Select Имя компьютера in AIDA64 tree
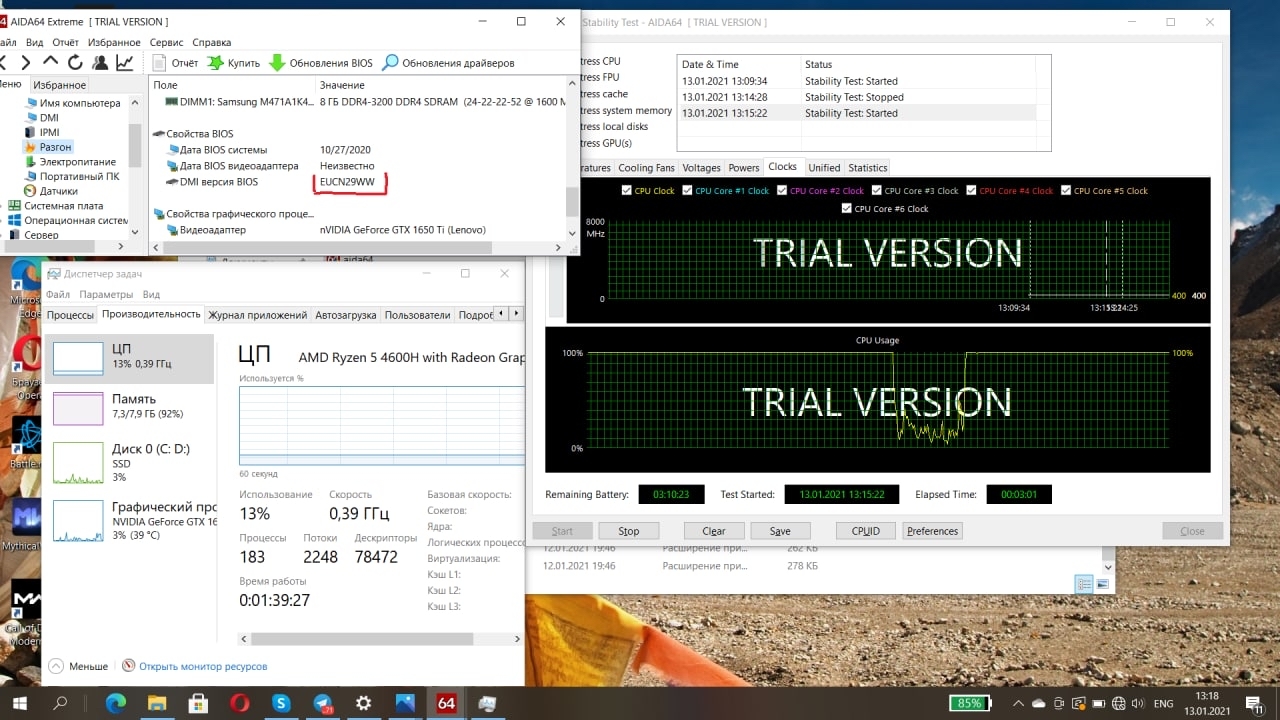Viewport: 1280px width, 720px height. [x=71, y=103]
